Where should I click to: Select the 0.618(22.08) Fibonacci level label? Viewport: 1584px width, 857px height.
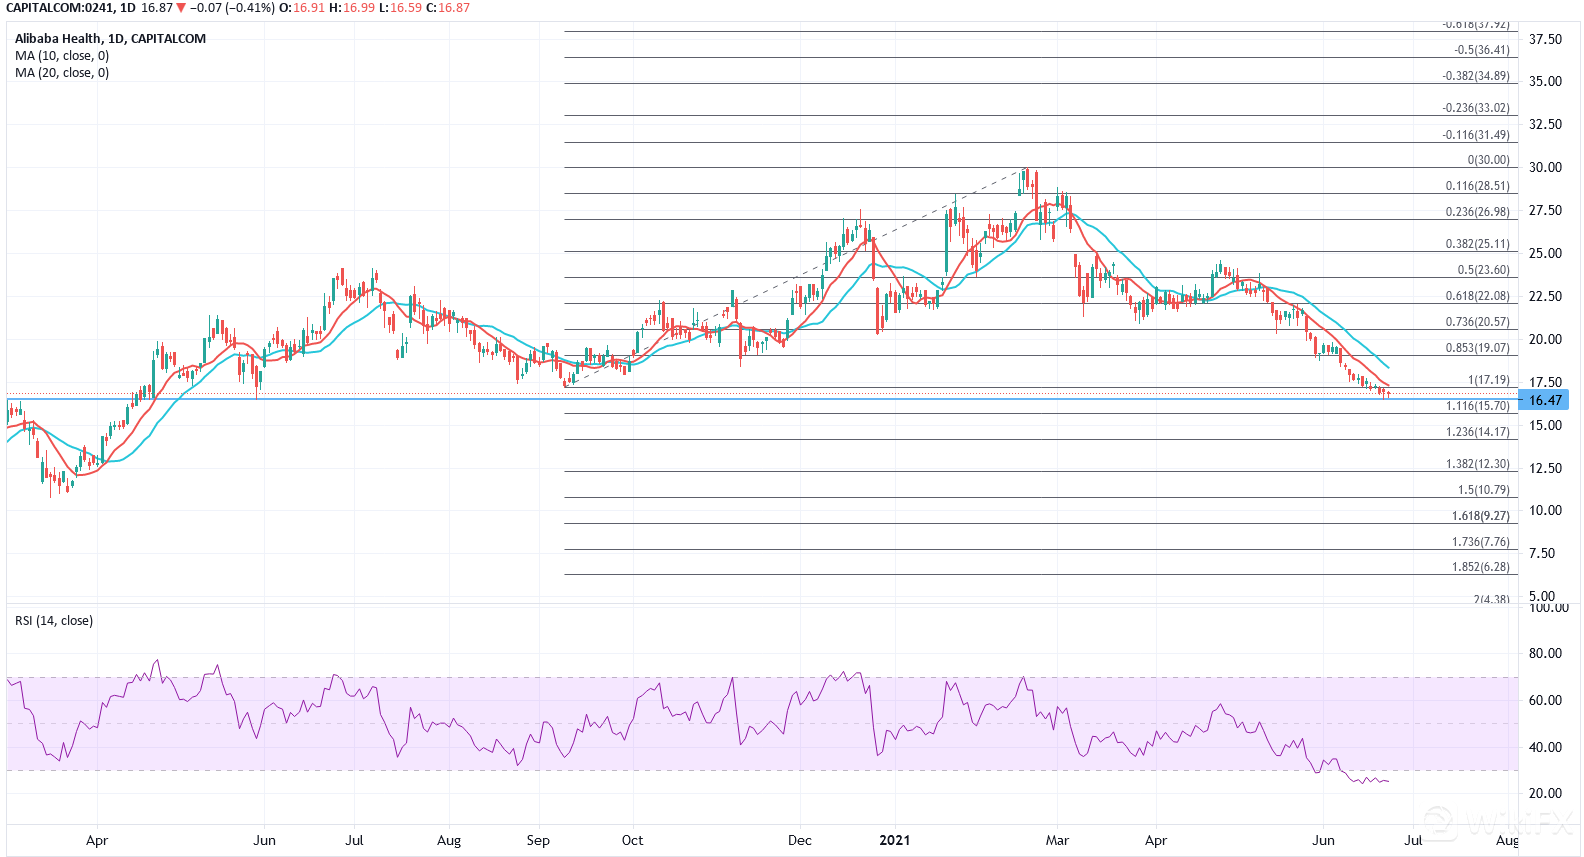[1477, 296]
